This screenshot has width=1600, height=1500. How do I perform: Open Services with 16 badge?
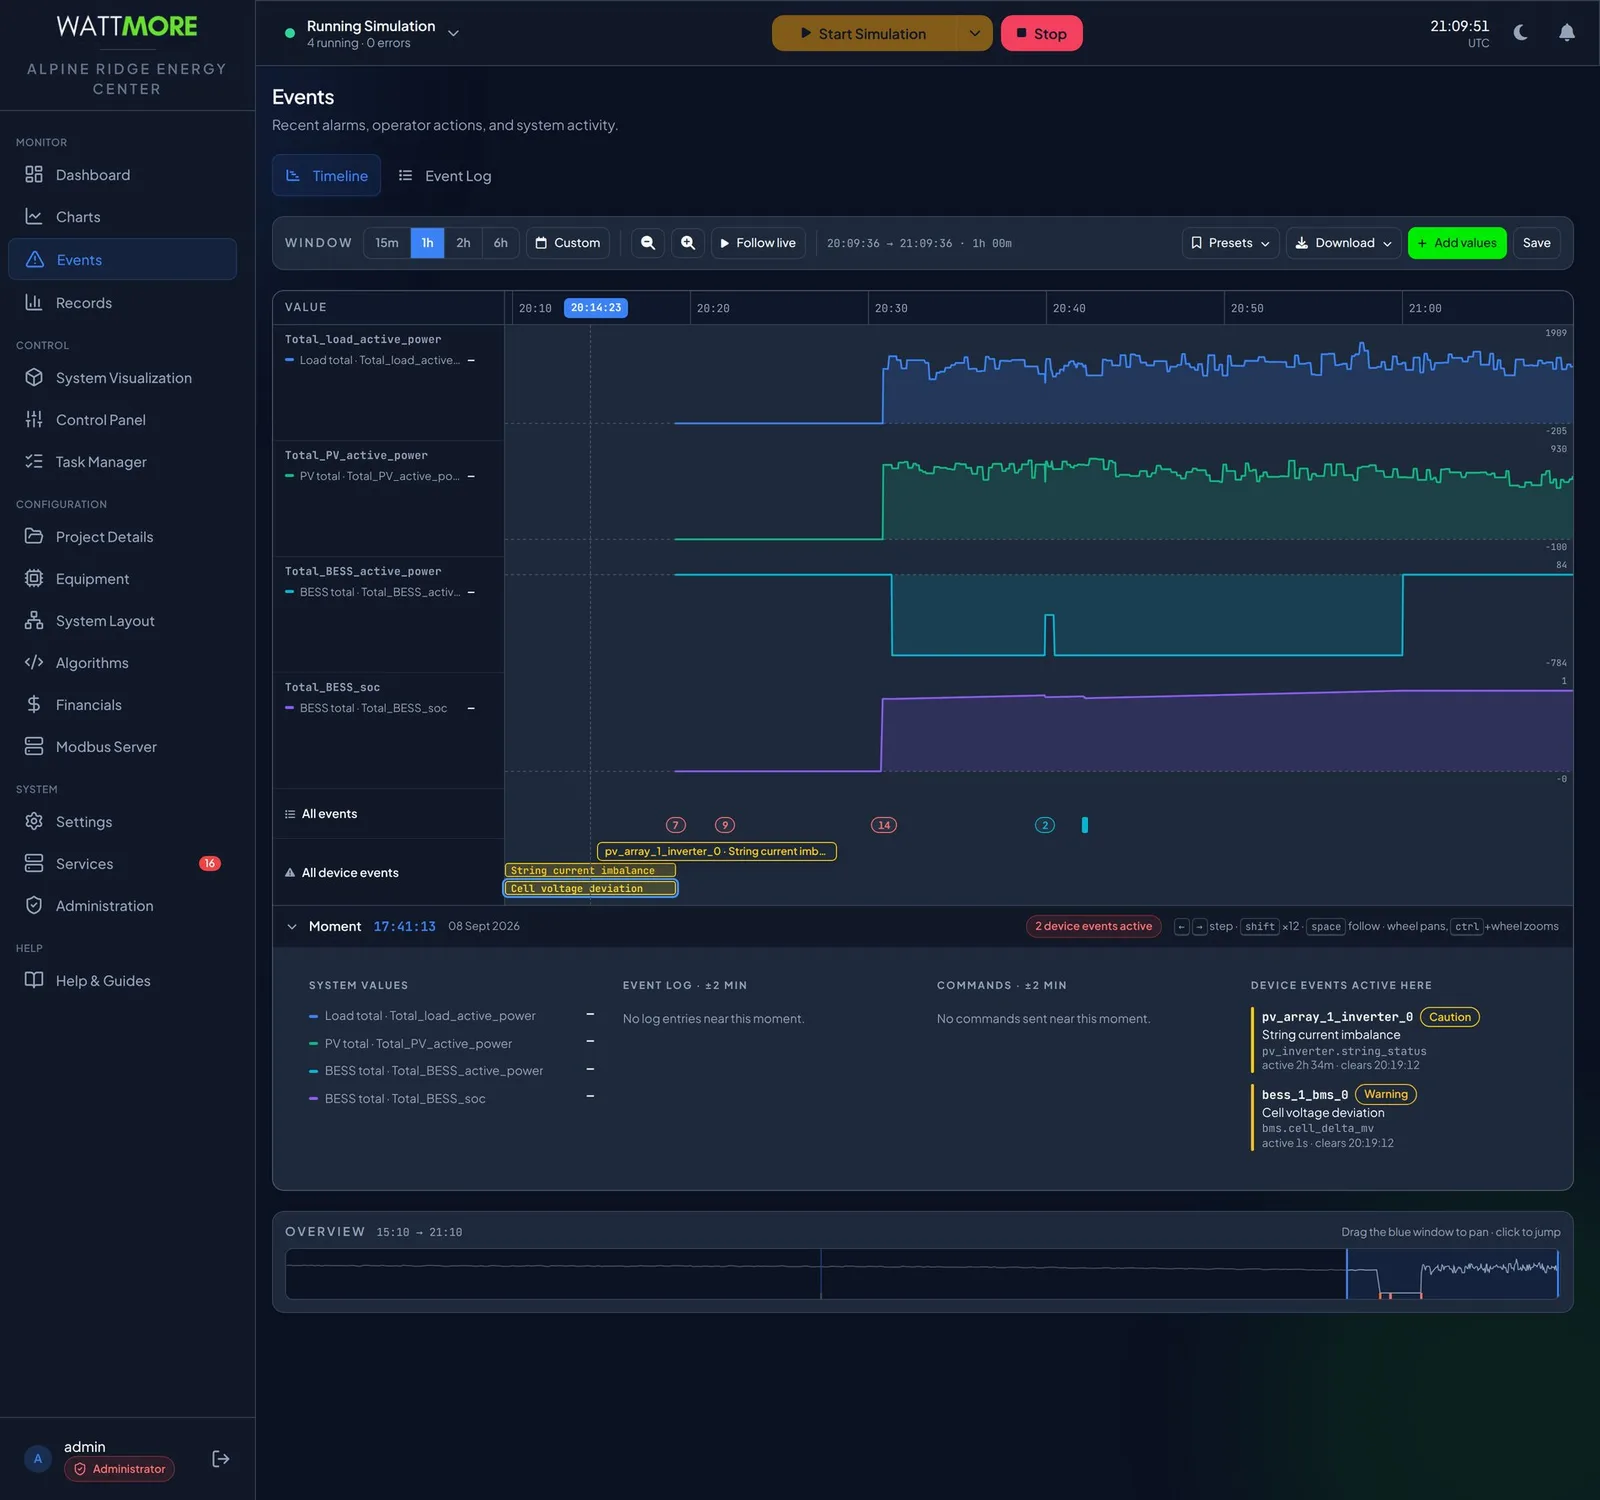[x=122, y=864]
